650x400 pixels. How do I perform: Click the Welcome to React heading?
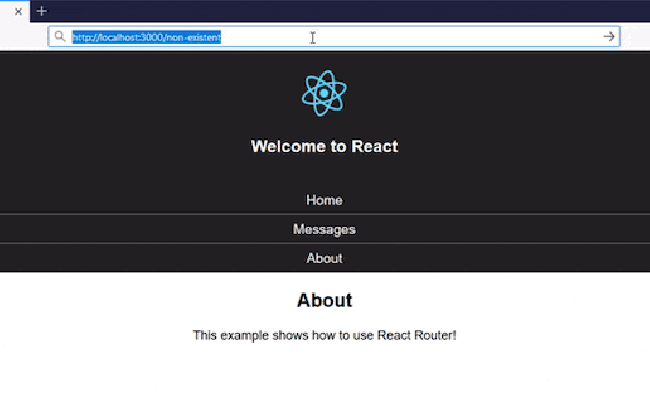324,146
